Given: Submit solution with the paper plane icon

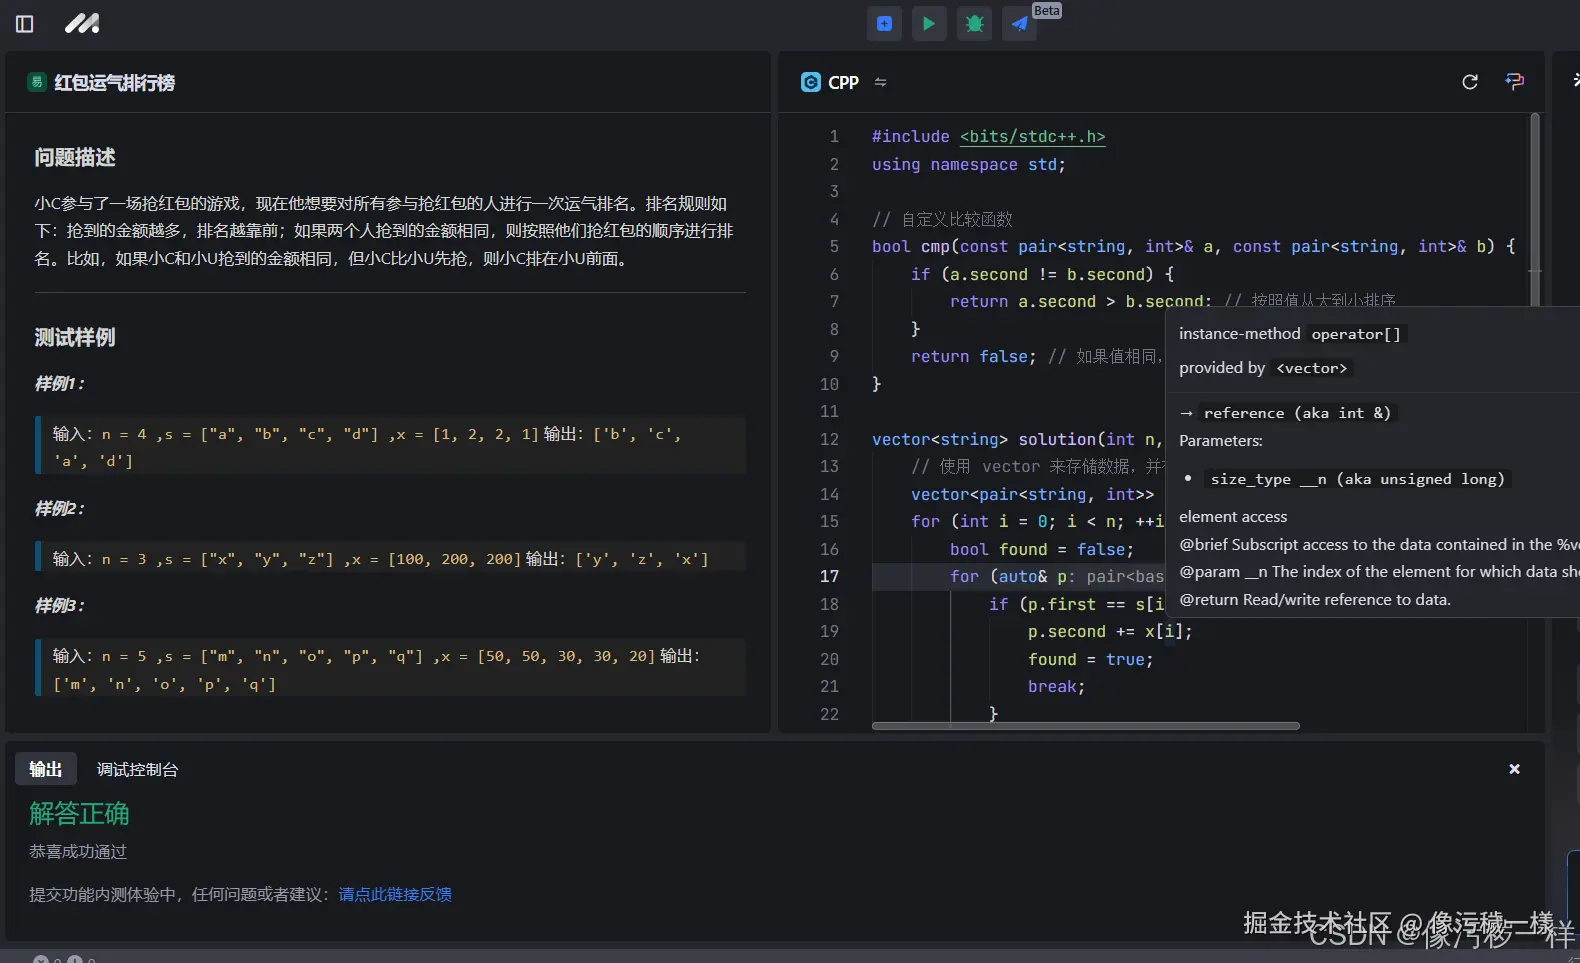Looking at the screenshot, I should [1019, 24].
